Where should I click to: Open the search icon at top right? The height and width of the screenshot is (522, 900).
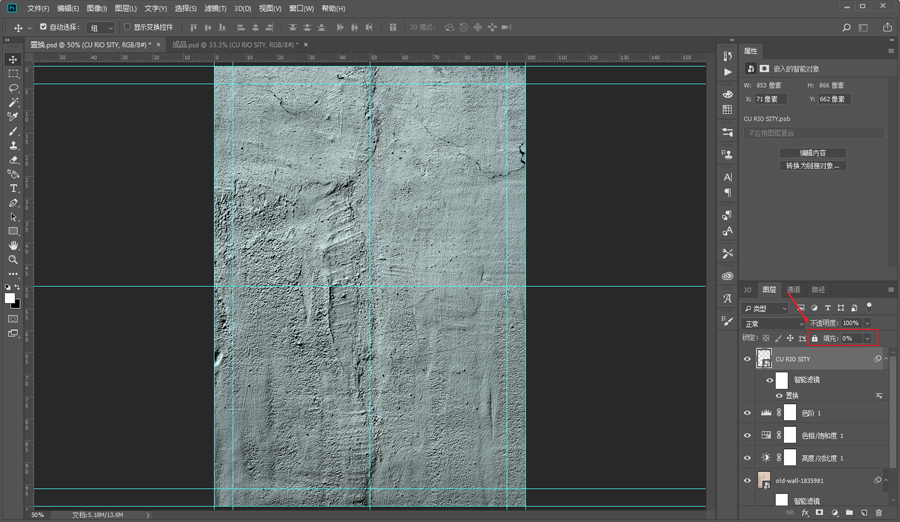point(847,28)
